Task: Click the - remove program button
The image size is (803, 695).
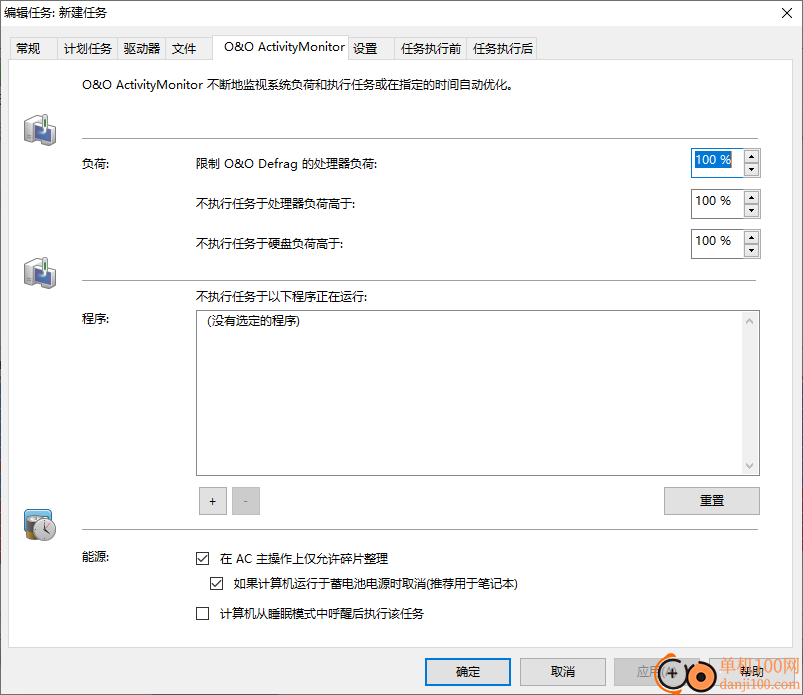Action: [x=246, y=501]
